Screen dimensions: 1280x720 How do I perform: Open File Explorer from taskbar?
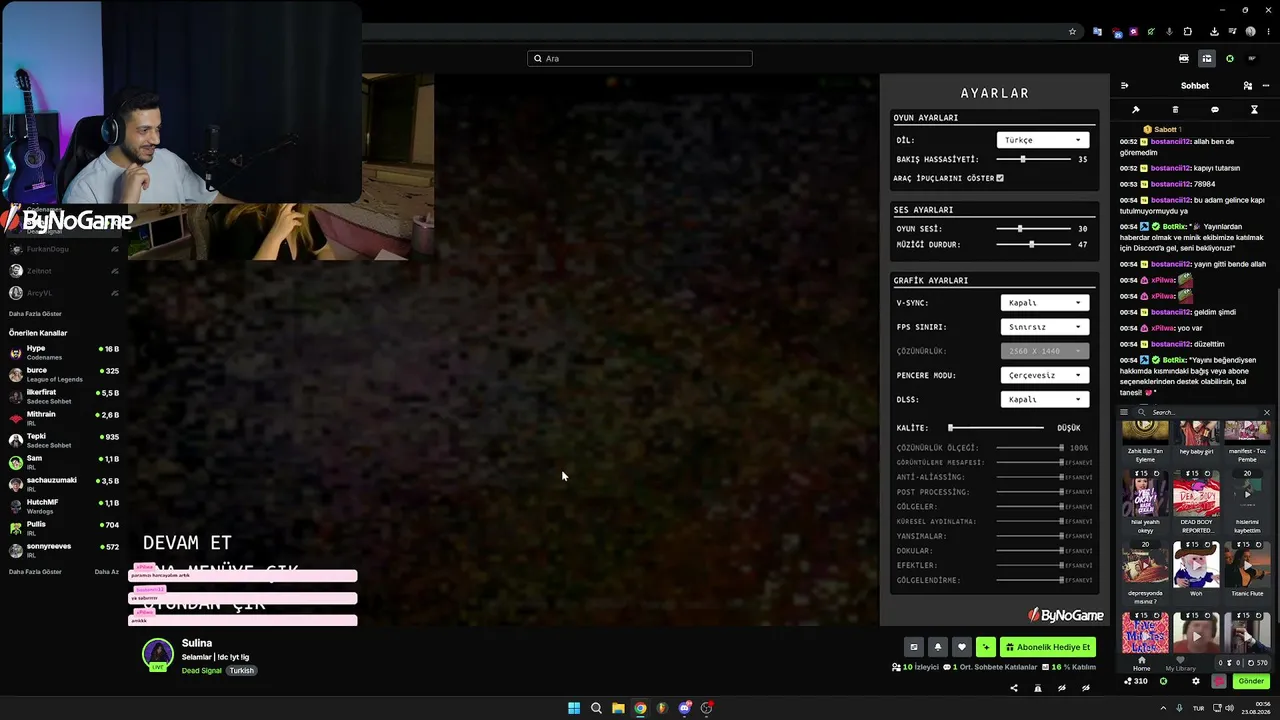tap(618, 708)
